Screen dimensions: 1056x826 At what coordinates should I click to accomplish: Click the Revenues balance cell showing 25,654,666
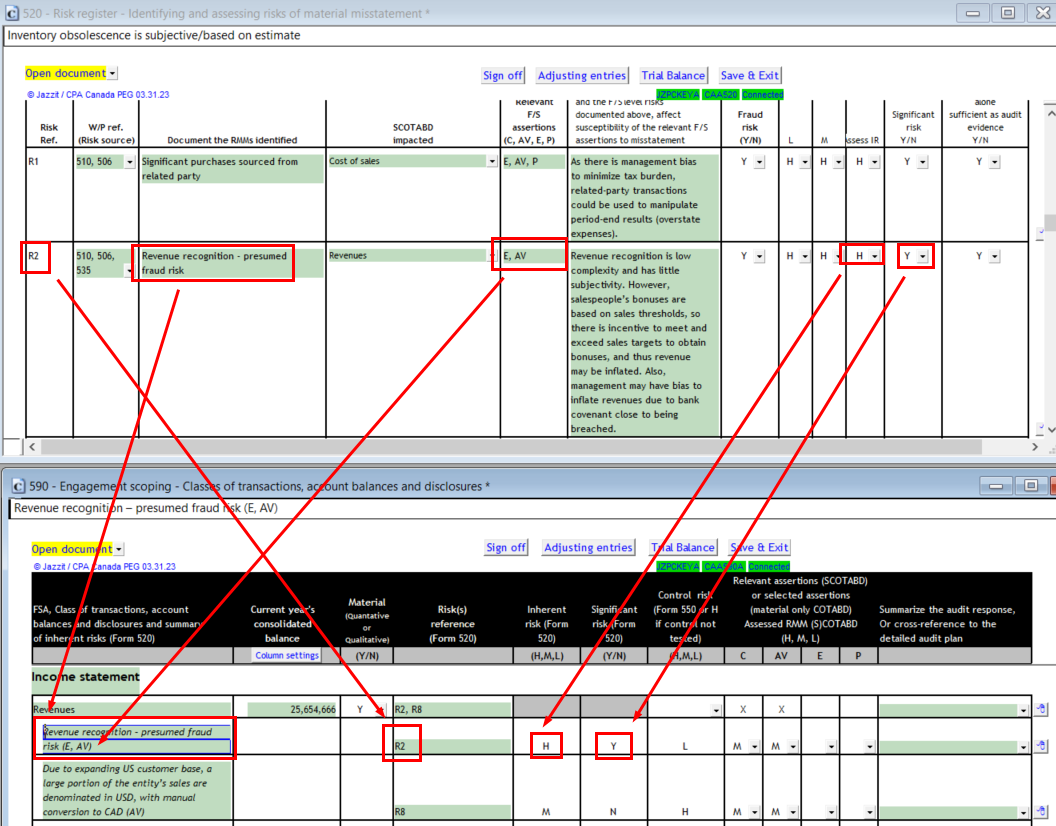[x=290, y=709]
